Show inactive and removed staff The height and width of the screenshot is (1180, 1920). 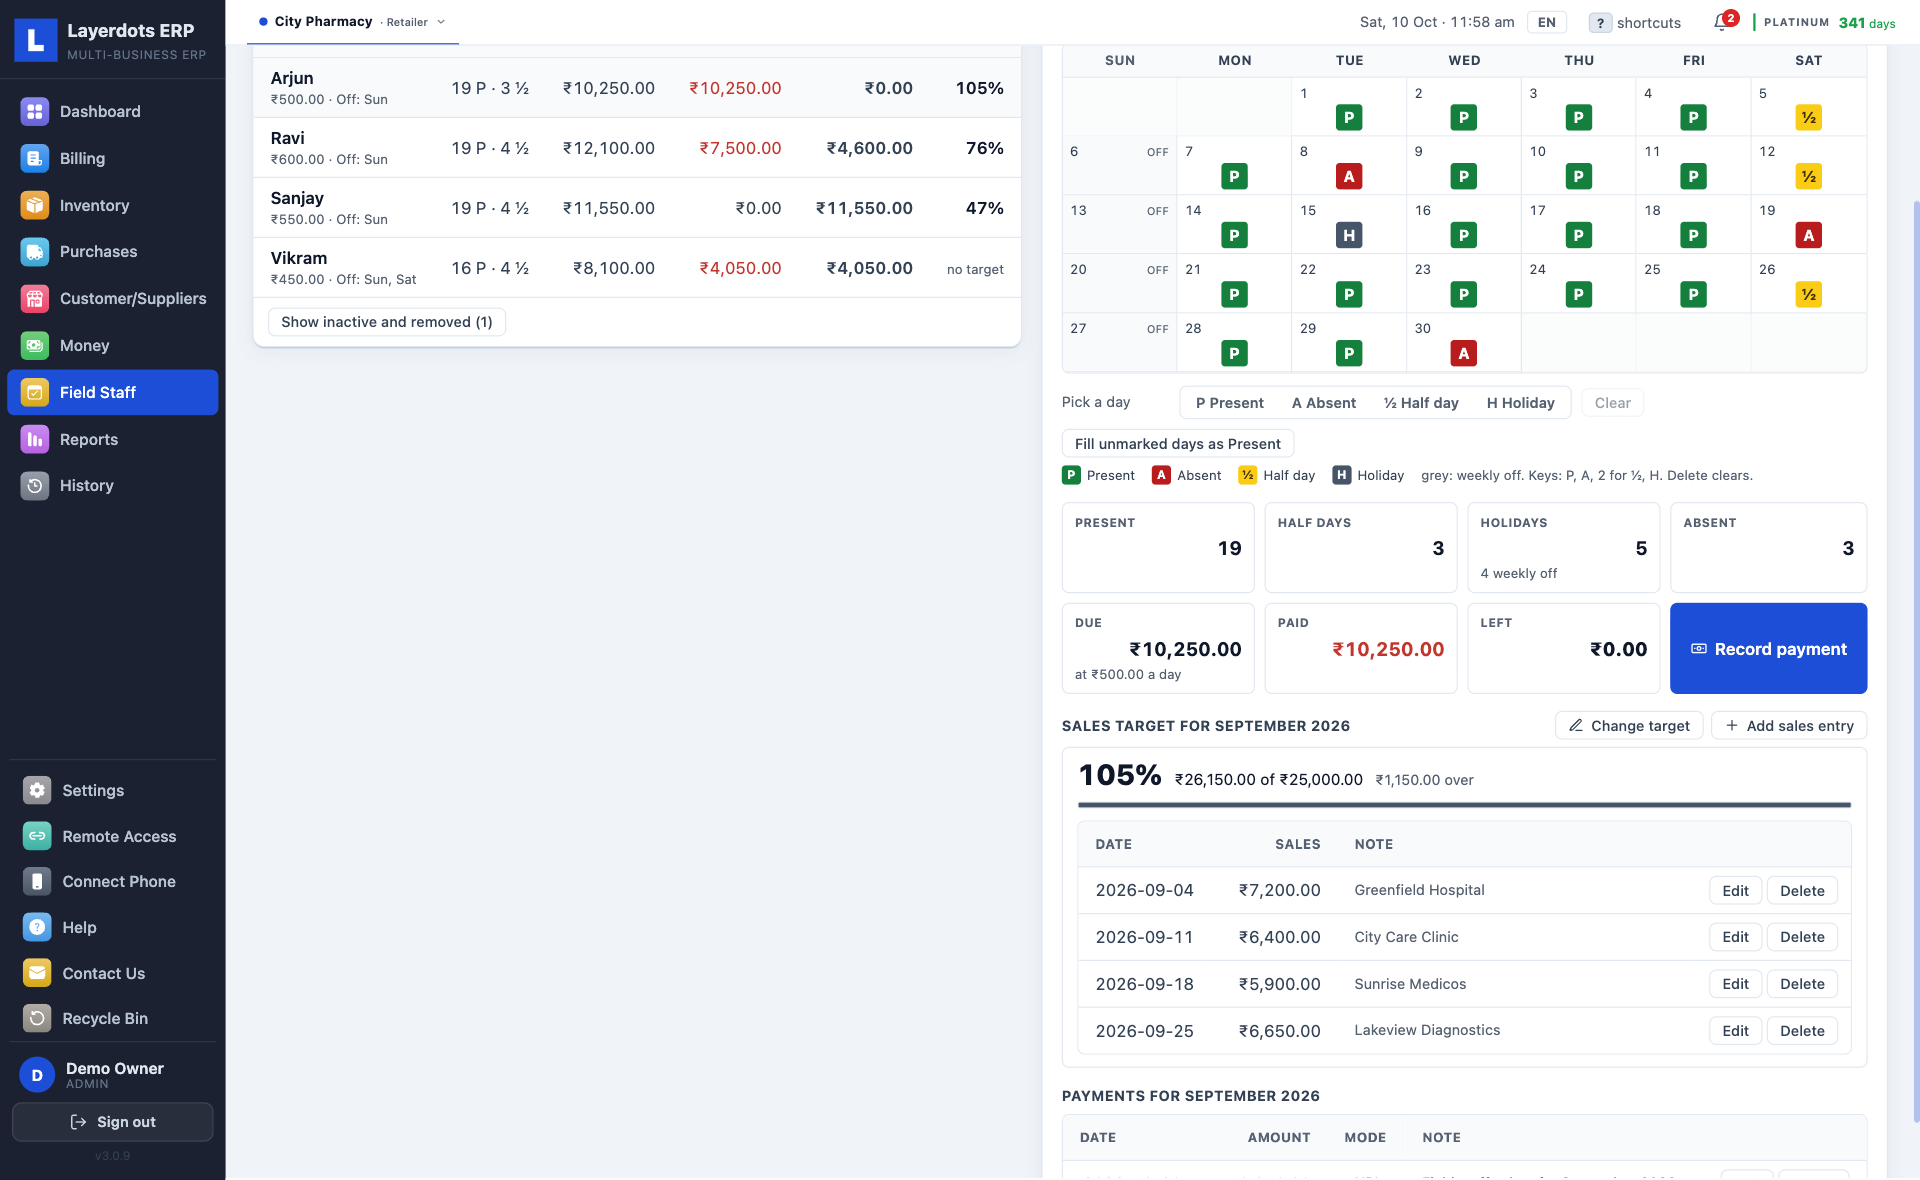387,322
